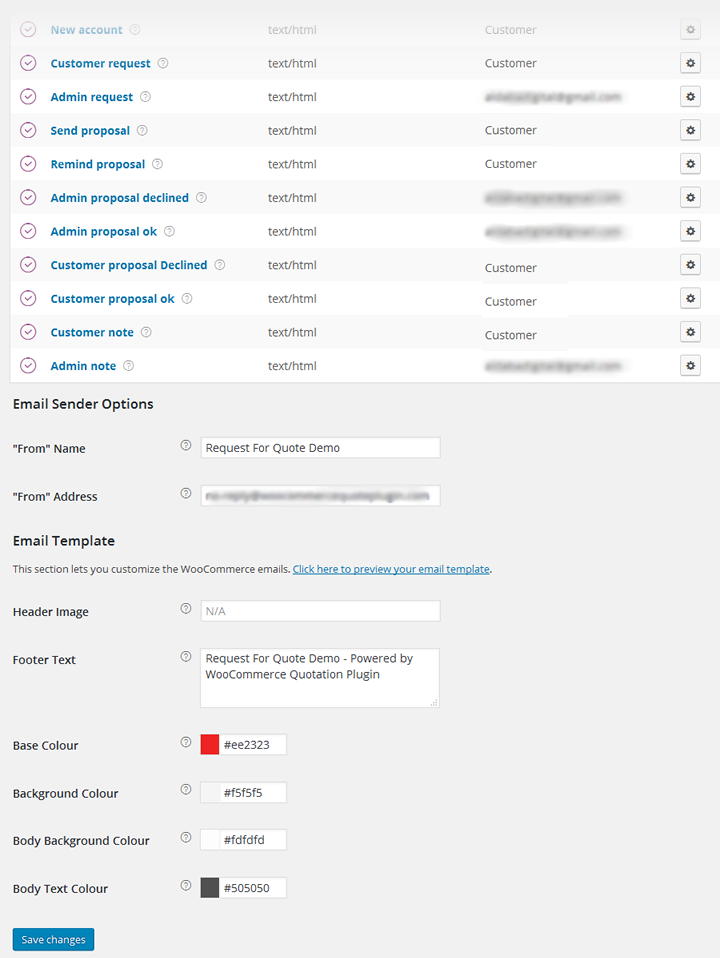Toggle enabled checkmark for Admin proposal declined
This screenshot has height=958, width=720.
click(x=28, y=198)
